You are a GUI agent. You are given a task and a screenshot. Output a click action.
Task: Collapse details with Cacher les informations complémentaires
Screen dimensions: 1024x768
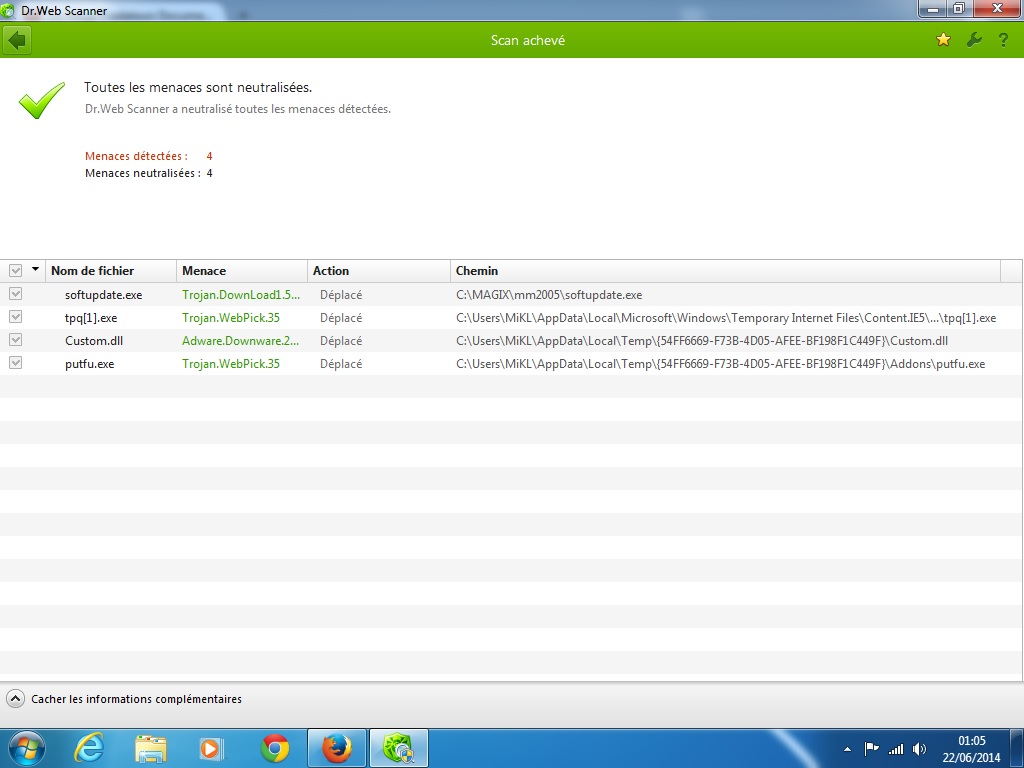click(x=125, y=699)
